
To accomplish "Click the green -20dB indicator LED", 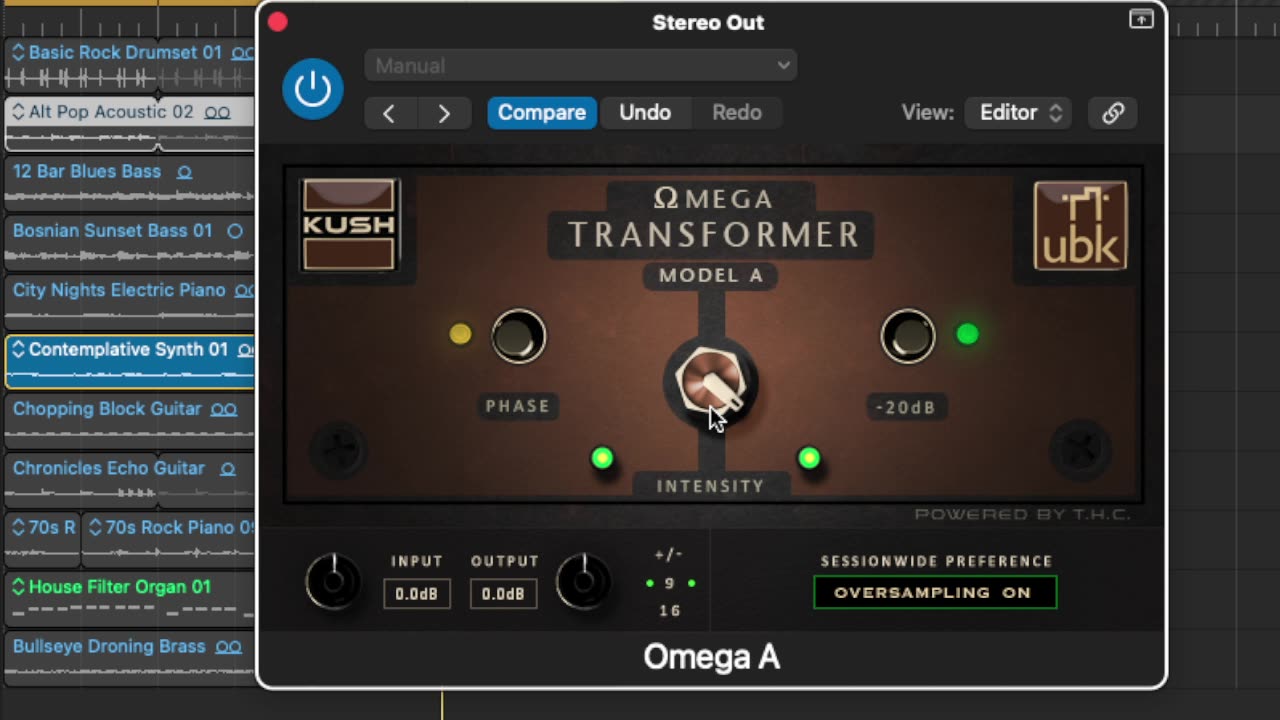I will tap(967, 334).
